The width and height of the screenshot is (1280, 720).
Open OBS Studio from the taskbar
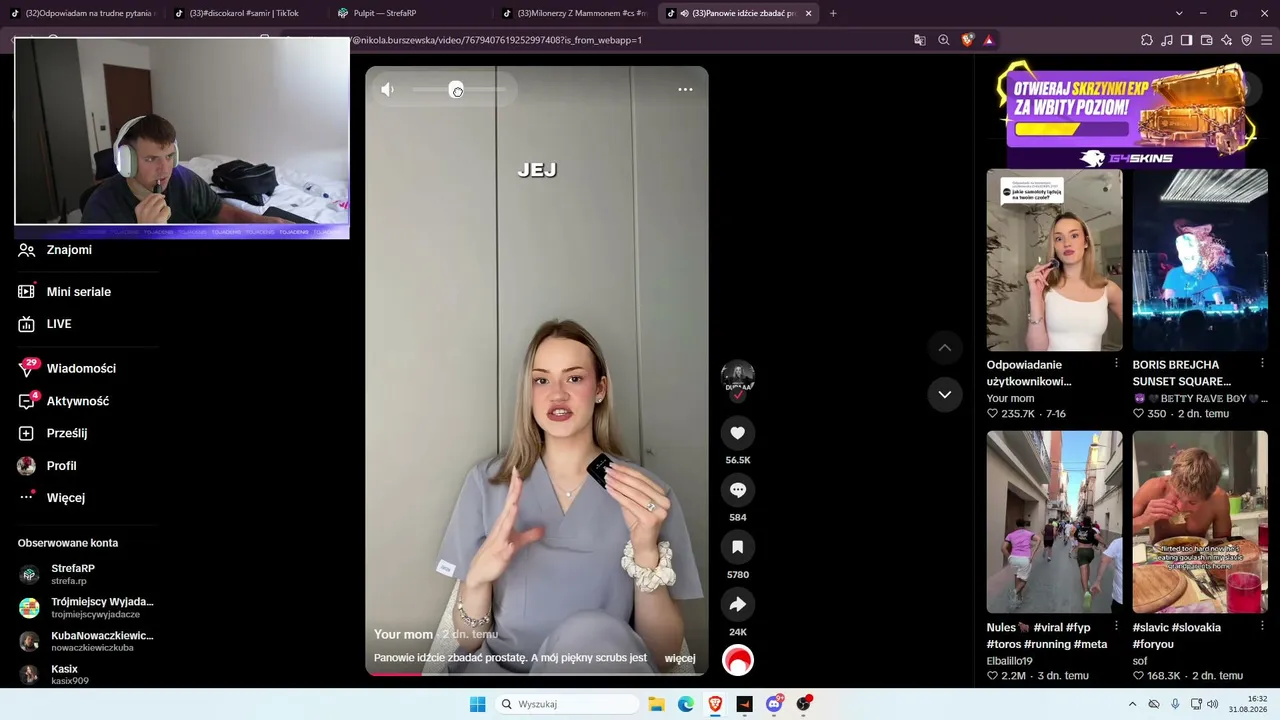pyautogui.click(x=803, y=704)
